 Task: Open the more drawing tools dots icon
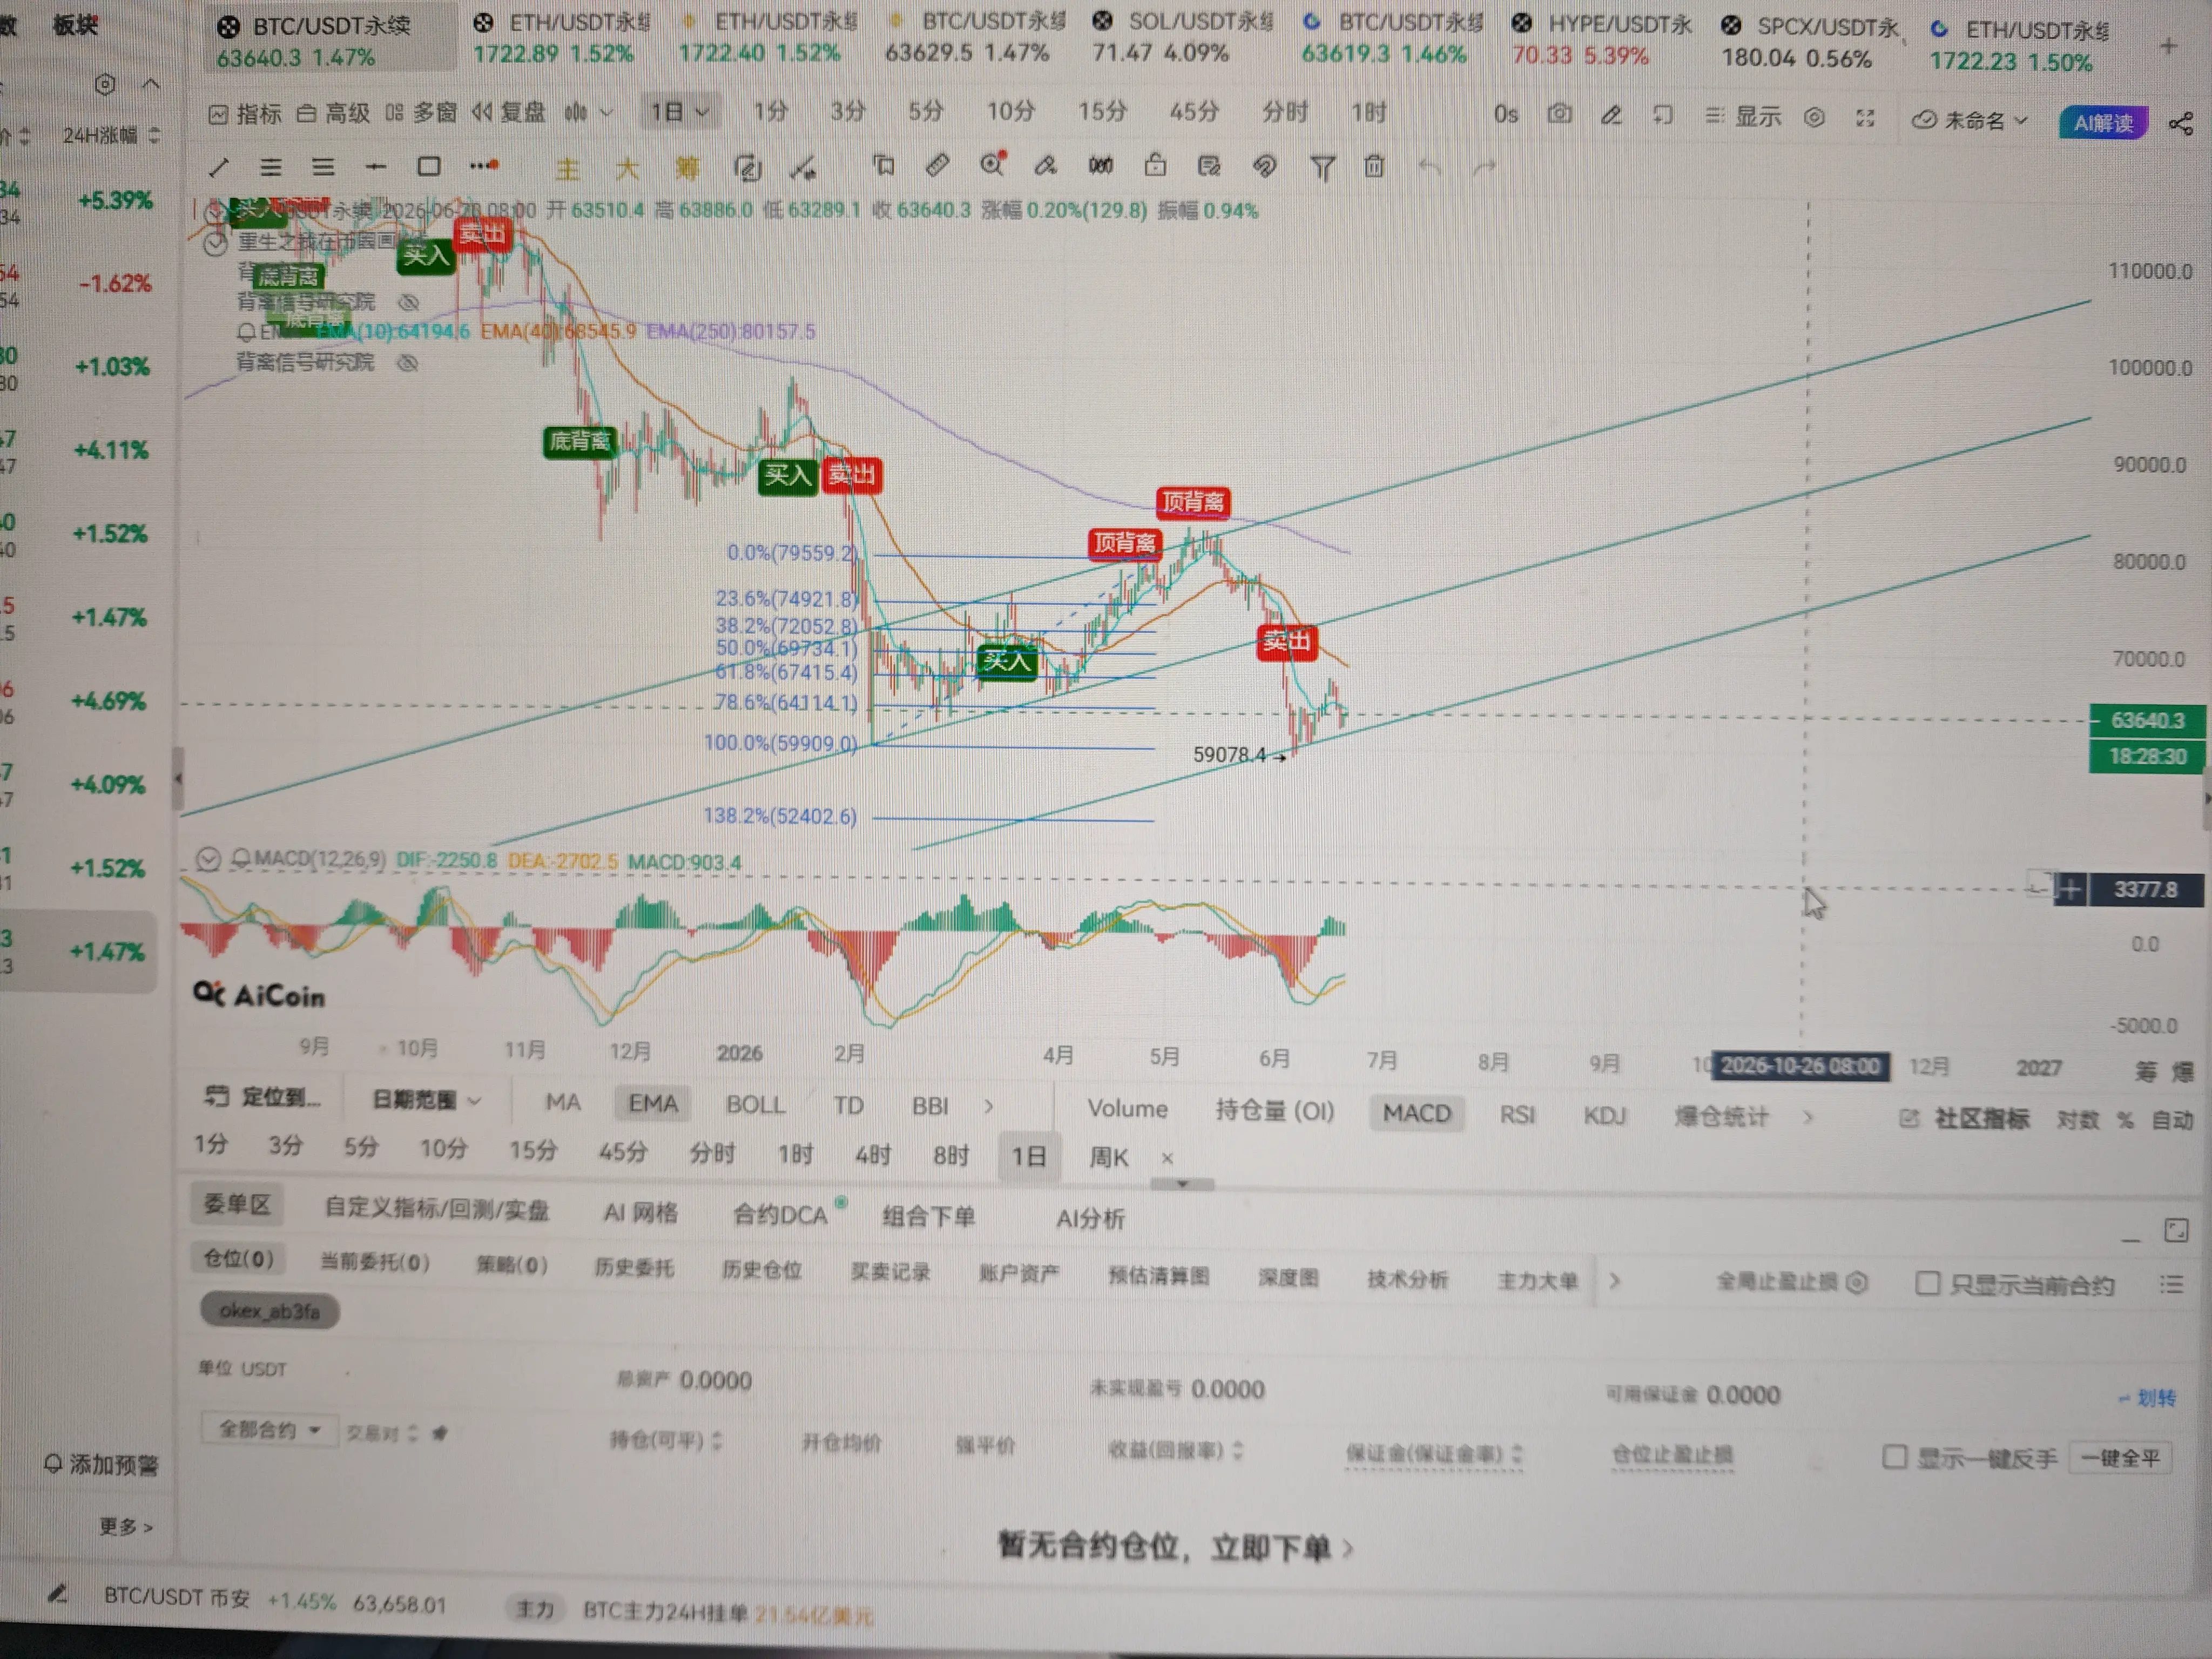point(484,165)
